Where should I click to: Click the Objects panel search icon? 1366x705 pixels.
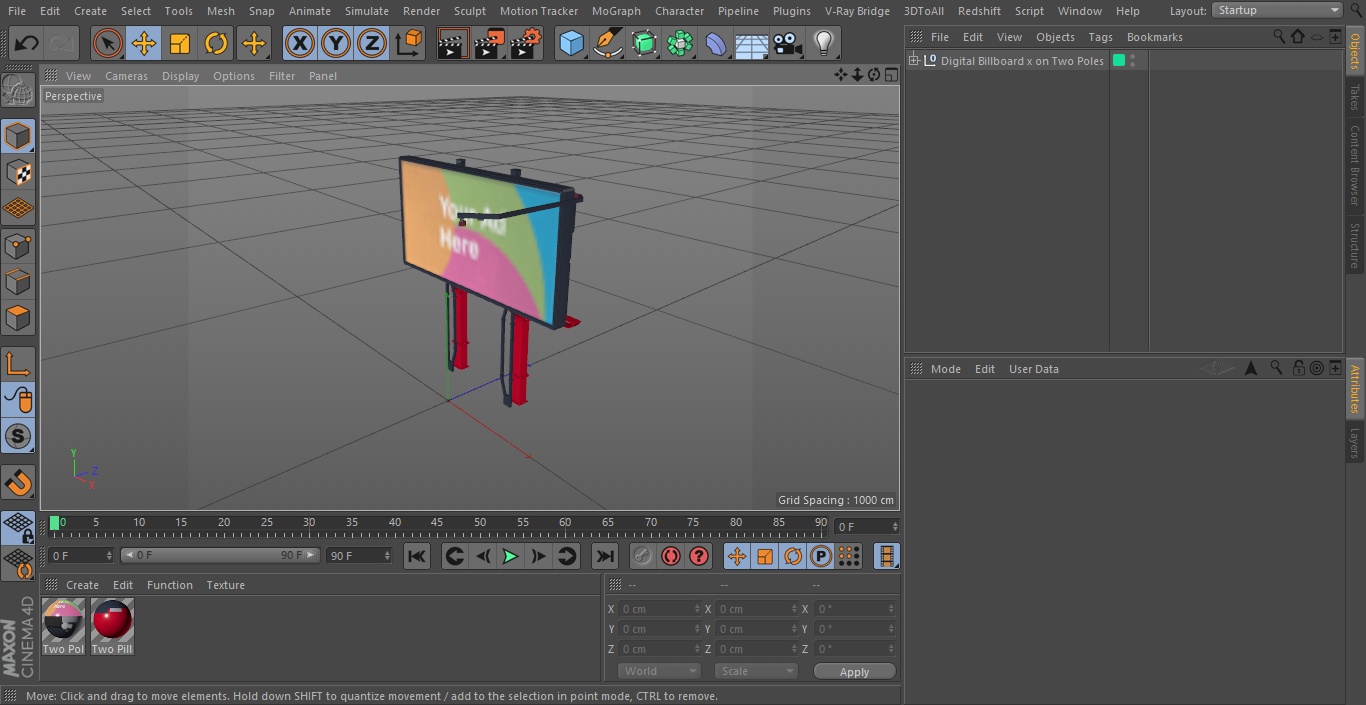1279,36
